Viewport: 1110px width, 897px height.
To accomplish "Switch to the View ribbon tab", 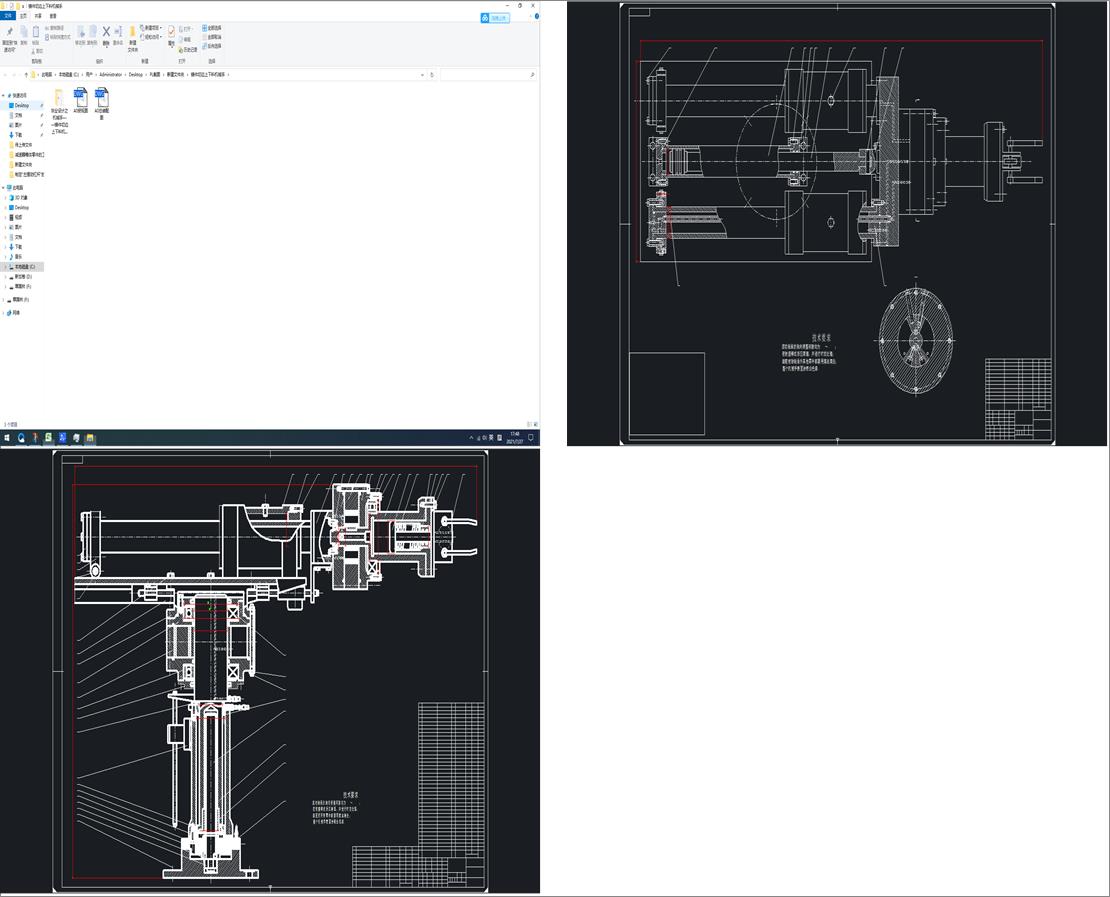I will [x=53, y=16].
